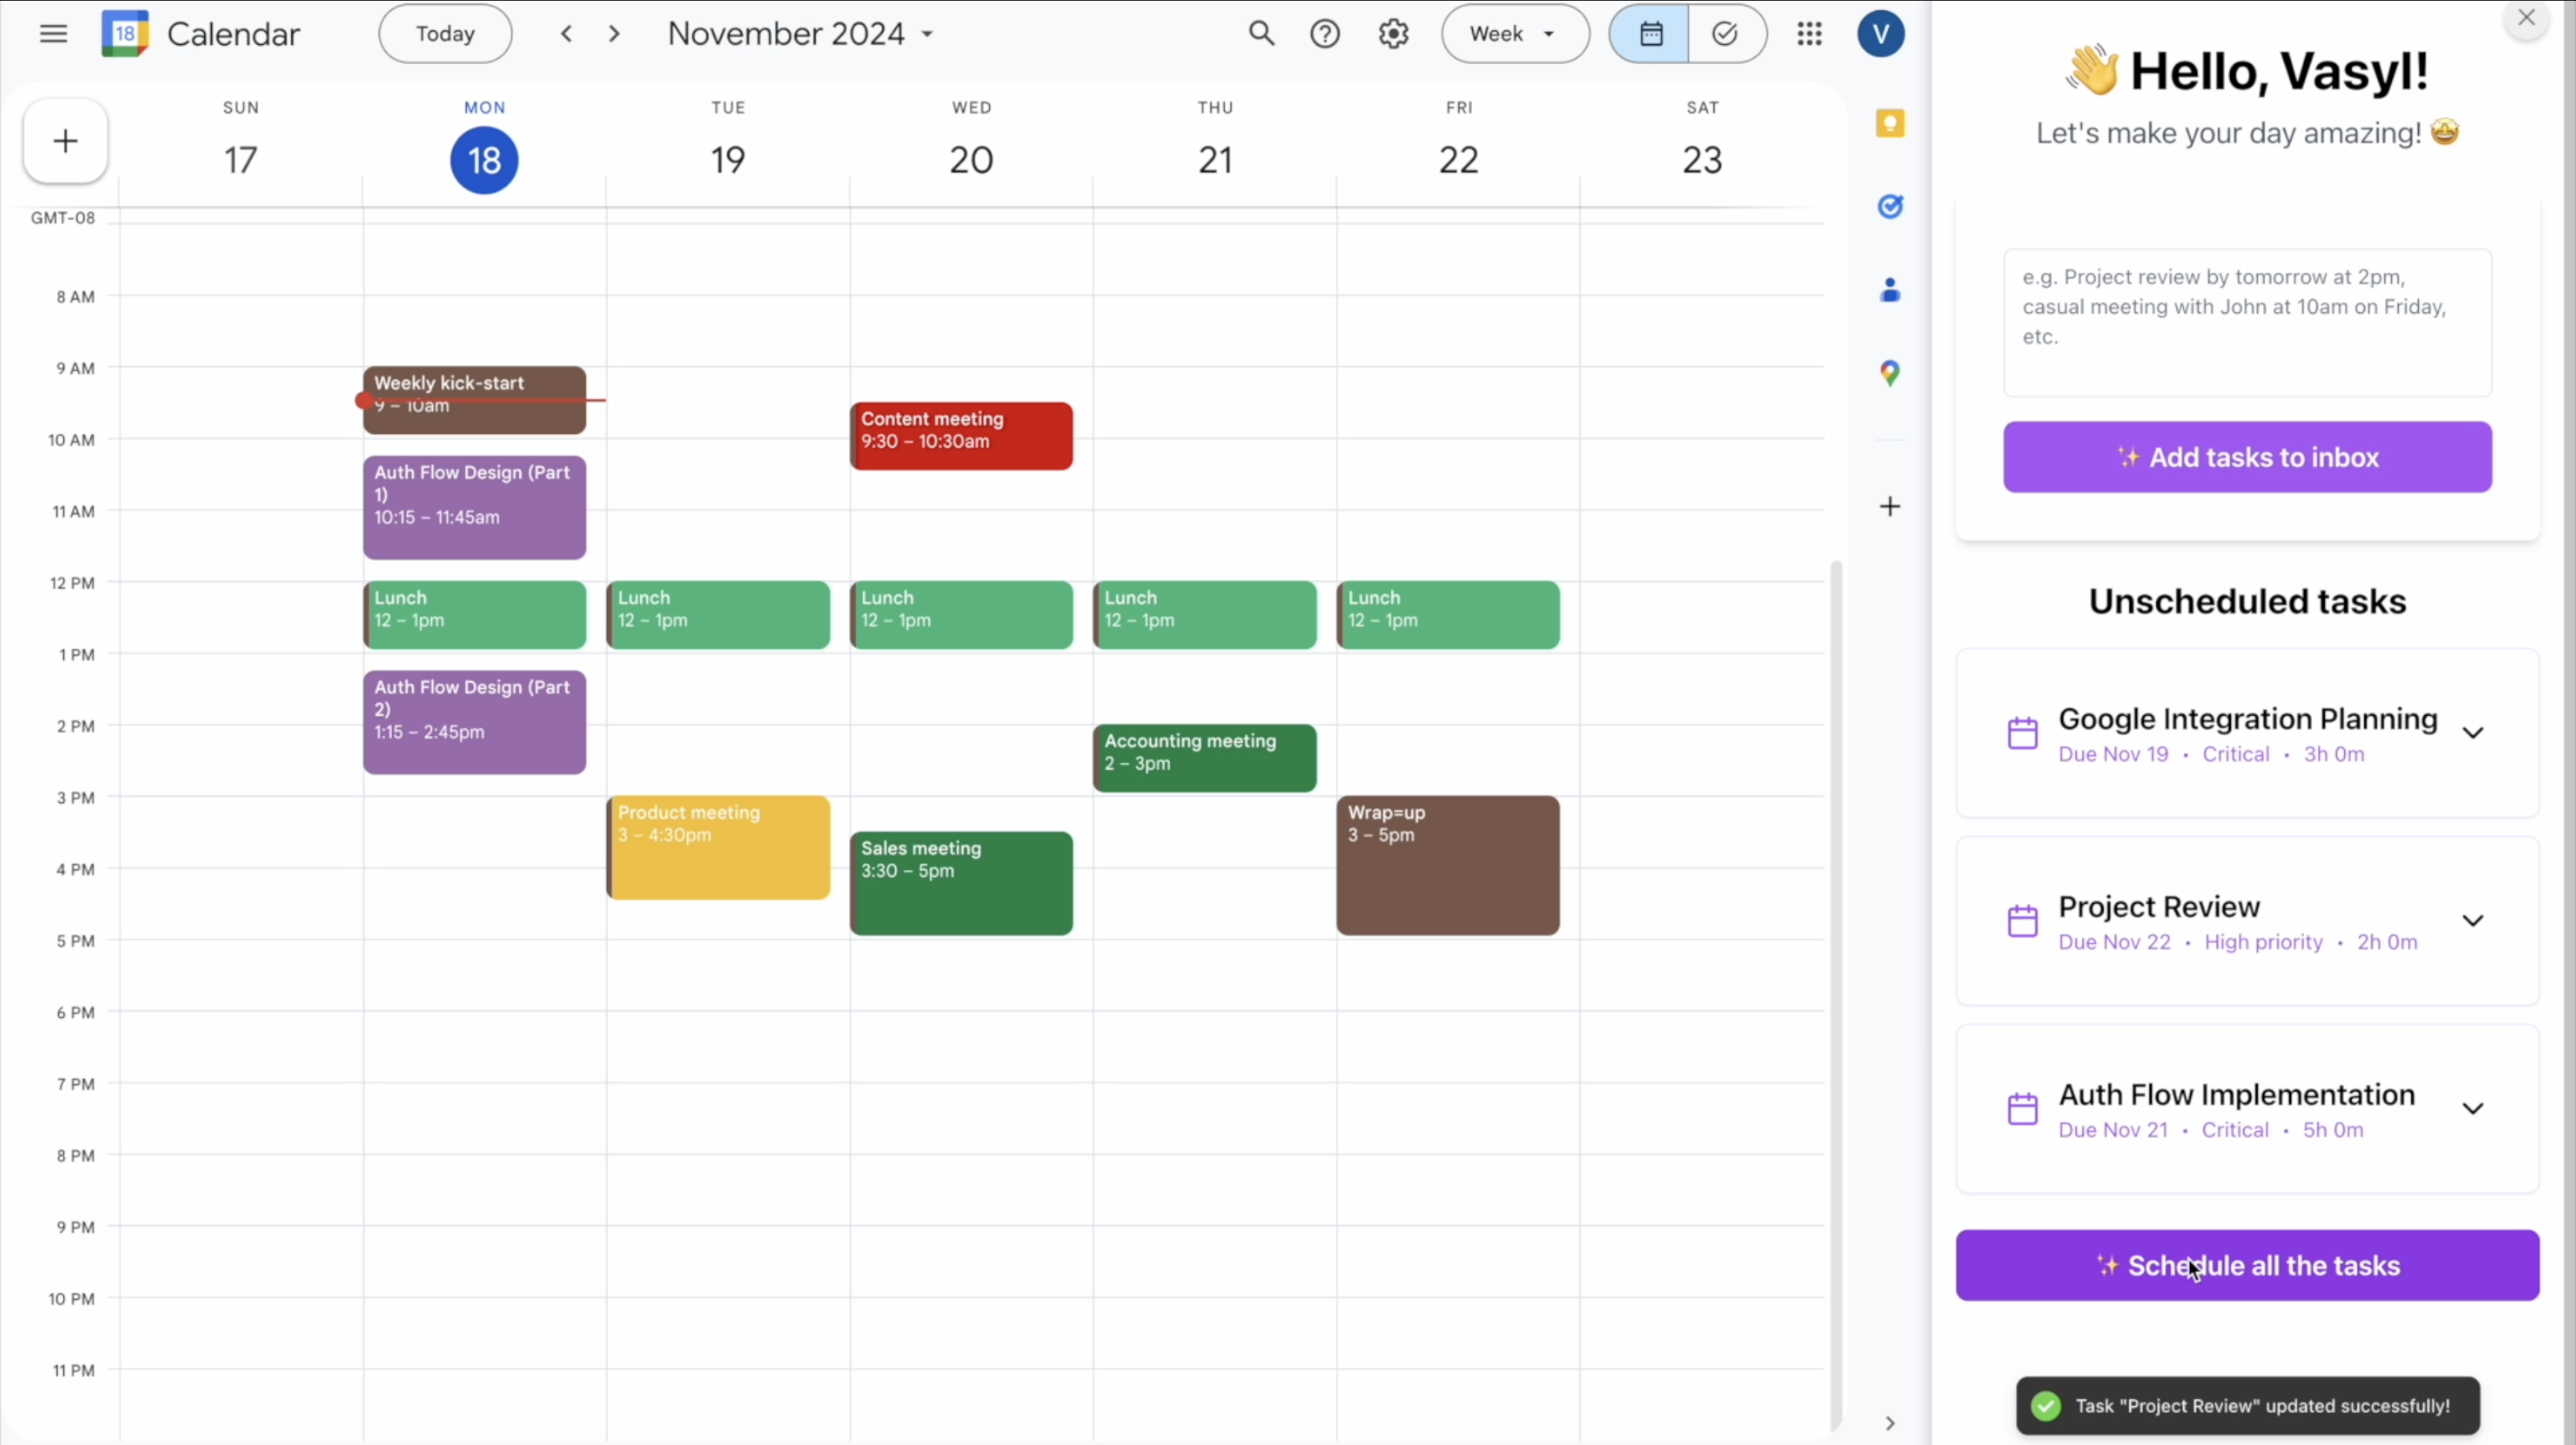Switch to the Tasks view toggle

pyautogui.click(x=1726, y=34)
